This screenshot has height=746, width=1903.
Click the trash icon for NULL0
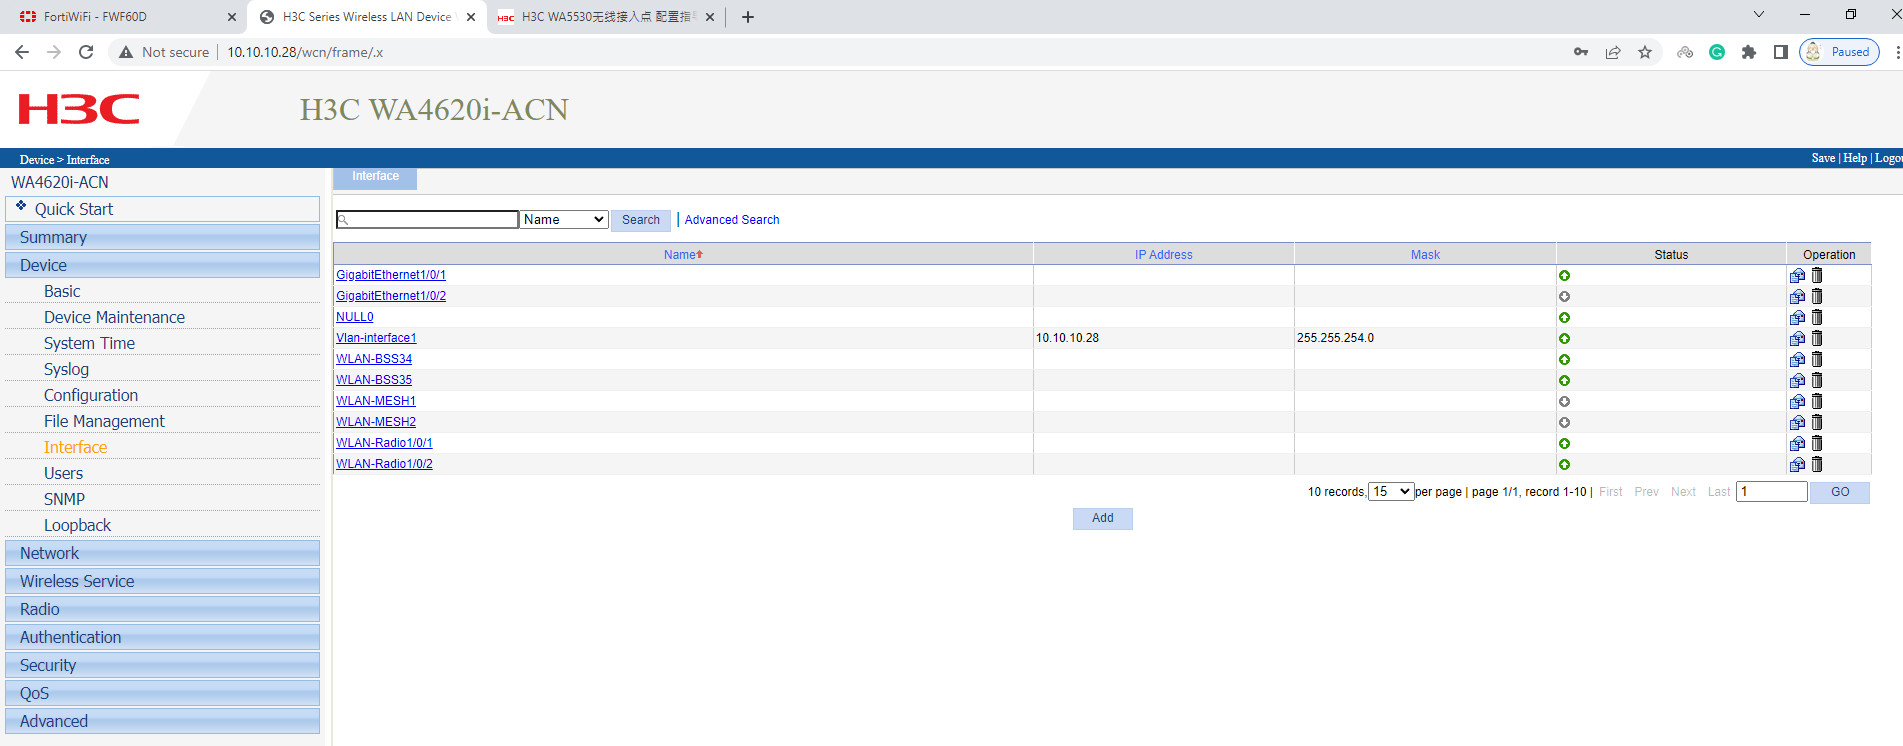[1817, 317]
